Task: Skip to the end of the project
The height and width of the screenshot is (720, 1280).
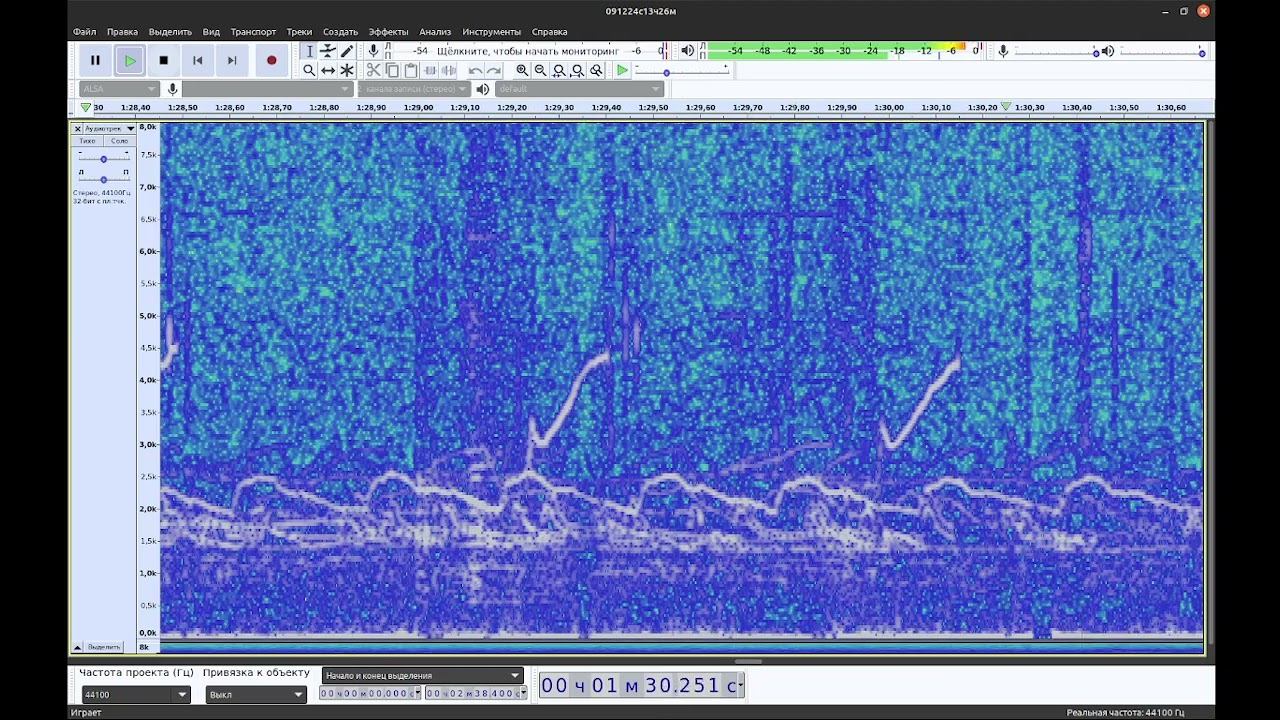Action: click(x=231, y=60)
